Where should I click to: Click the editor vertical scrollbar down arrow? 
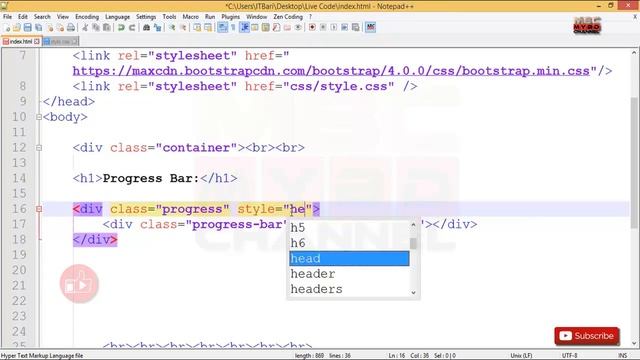coord(634,344)
